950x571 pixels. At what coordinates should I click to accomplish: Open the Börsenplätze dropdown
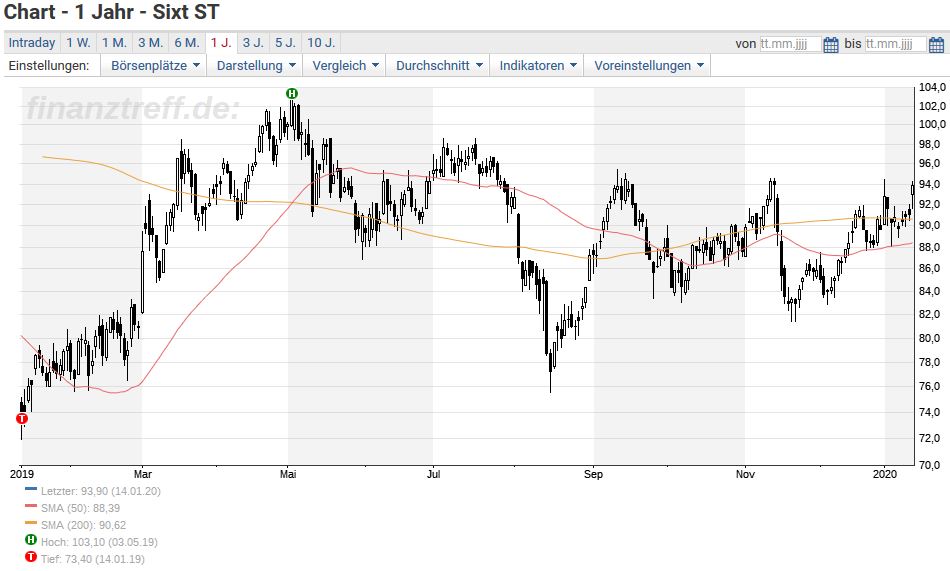coord(154,65)
